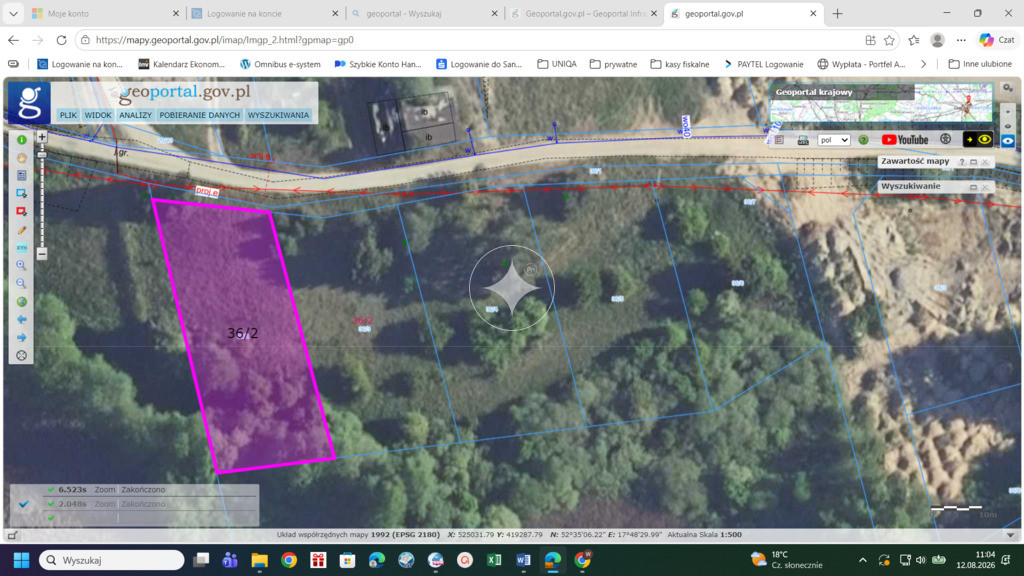Open the pol language dropdown
1024x576 pixels.
[x=834, y=140]
